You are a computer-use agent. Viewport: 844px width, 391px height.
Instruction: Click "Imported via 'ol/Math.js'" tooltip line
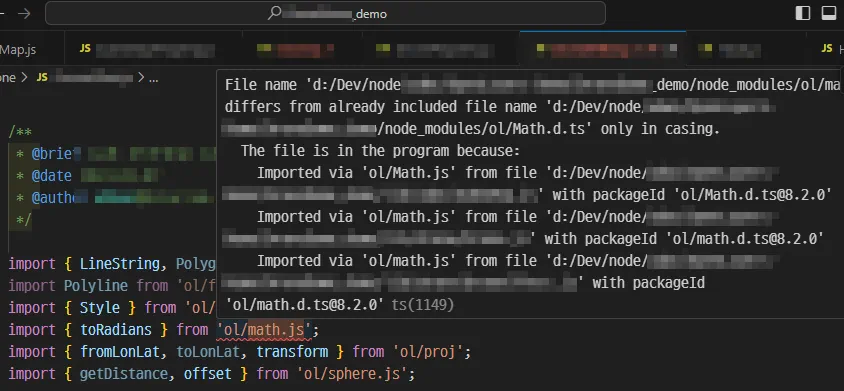click(357, 173)
